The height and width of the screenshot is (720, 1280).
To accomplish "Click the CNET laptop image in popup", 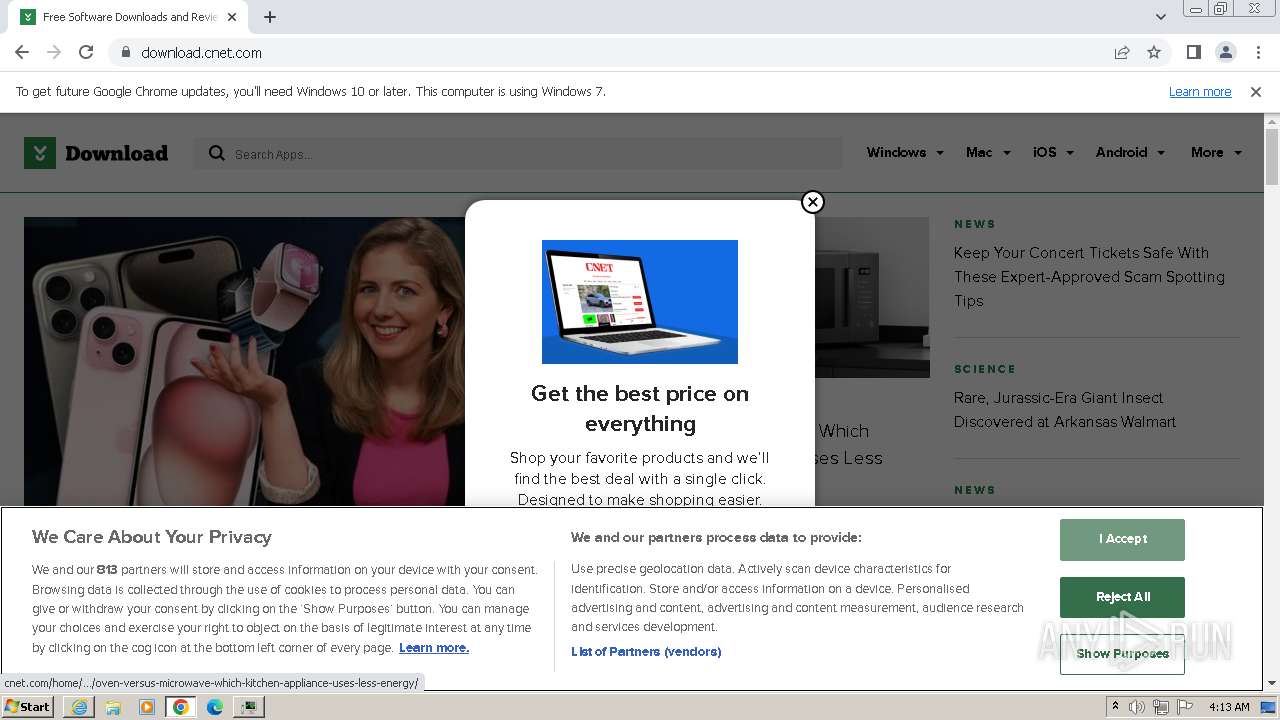I will (x=640, y=302).
